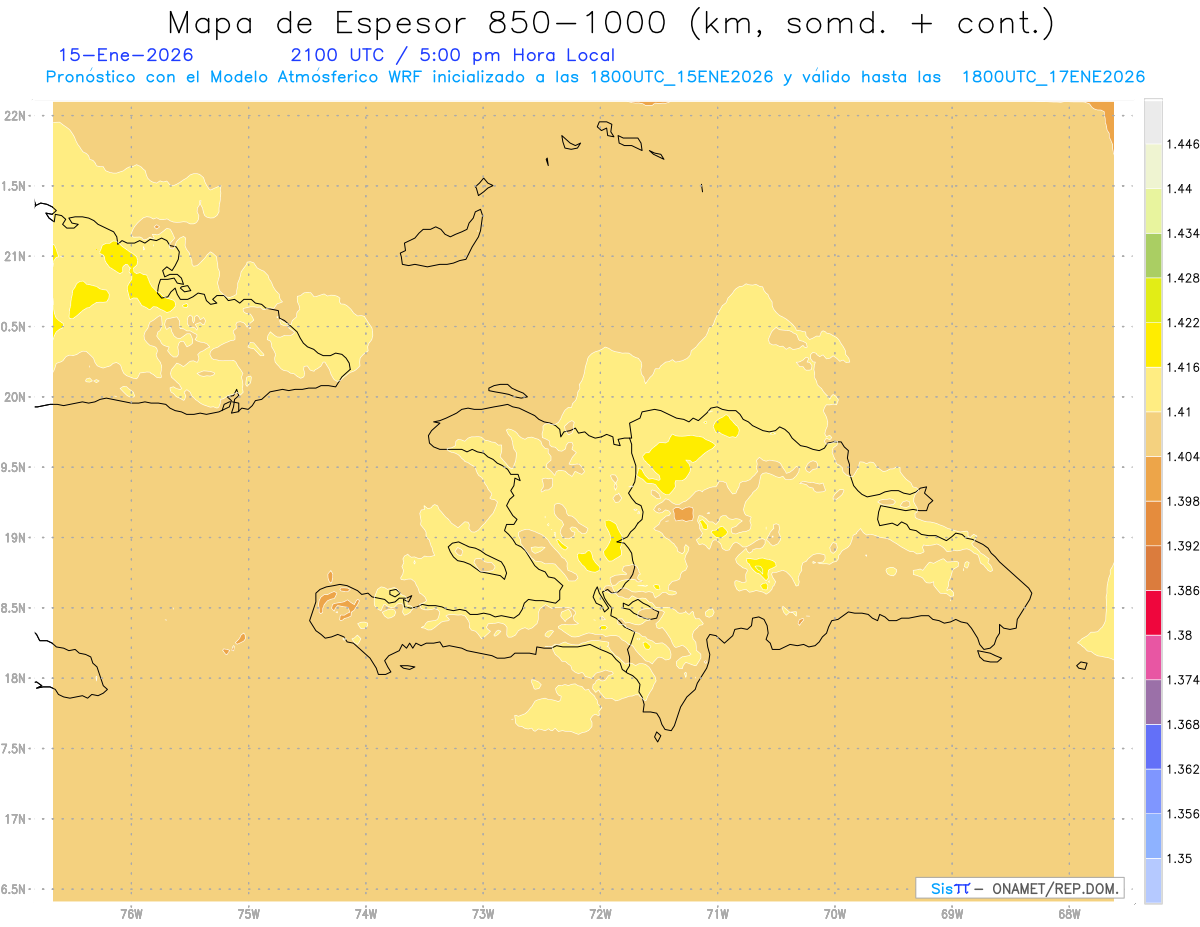
Task: Click the legend value '1.41'
Action: pyautogui.click(x=1179, y=412)
